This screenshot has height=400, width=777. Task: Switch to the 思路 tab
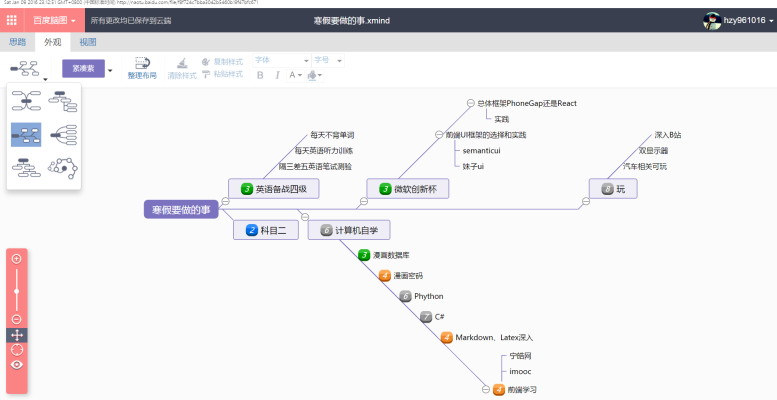click(18, 42)
